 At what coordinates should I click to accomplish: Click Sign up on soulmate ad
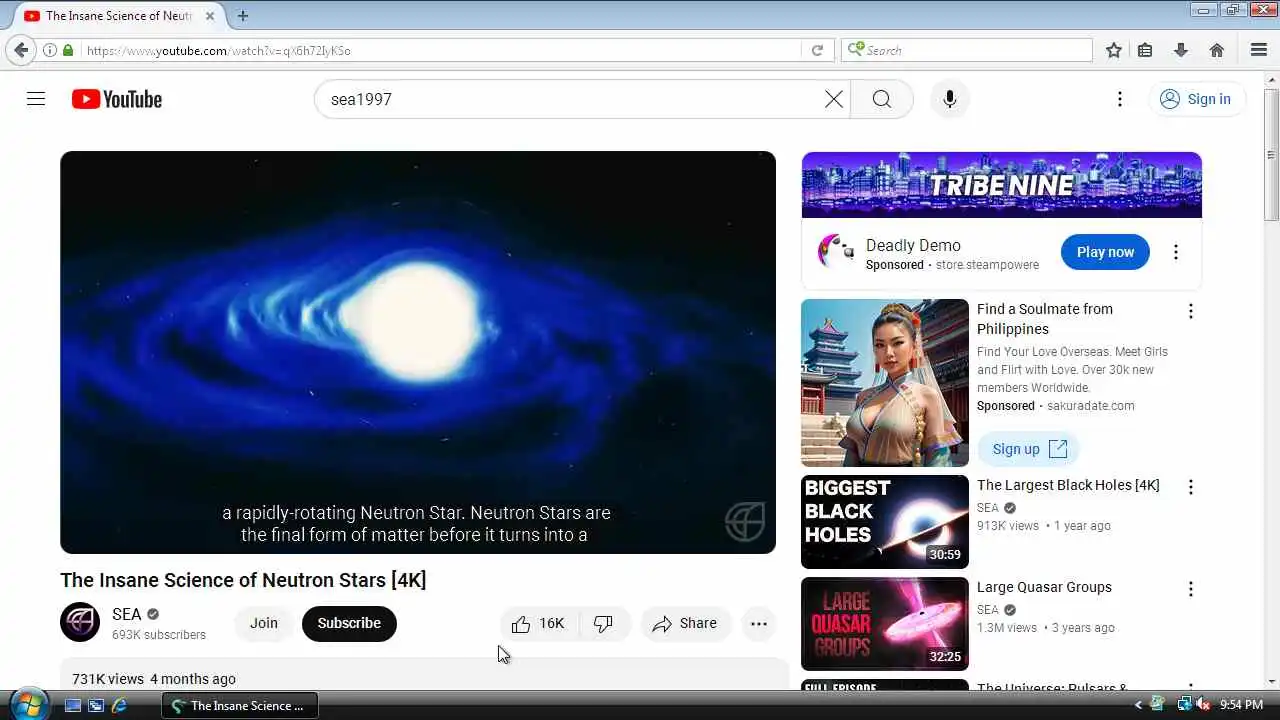[1029, 449]
